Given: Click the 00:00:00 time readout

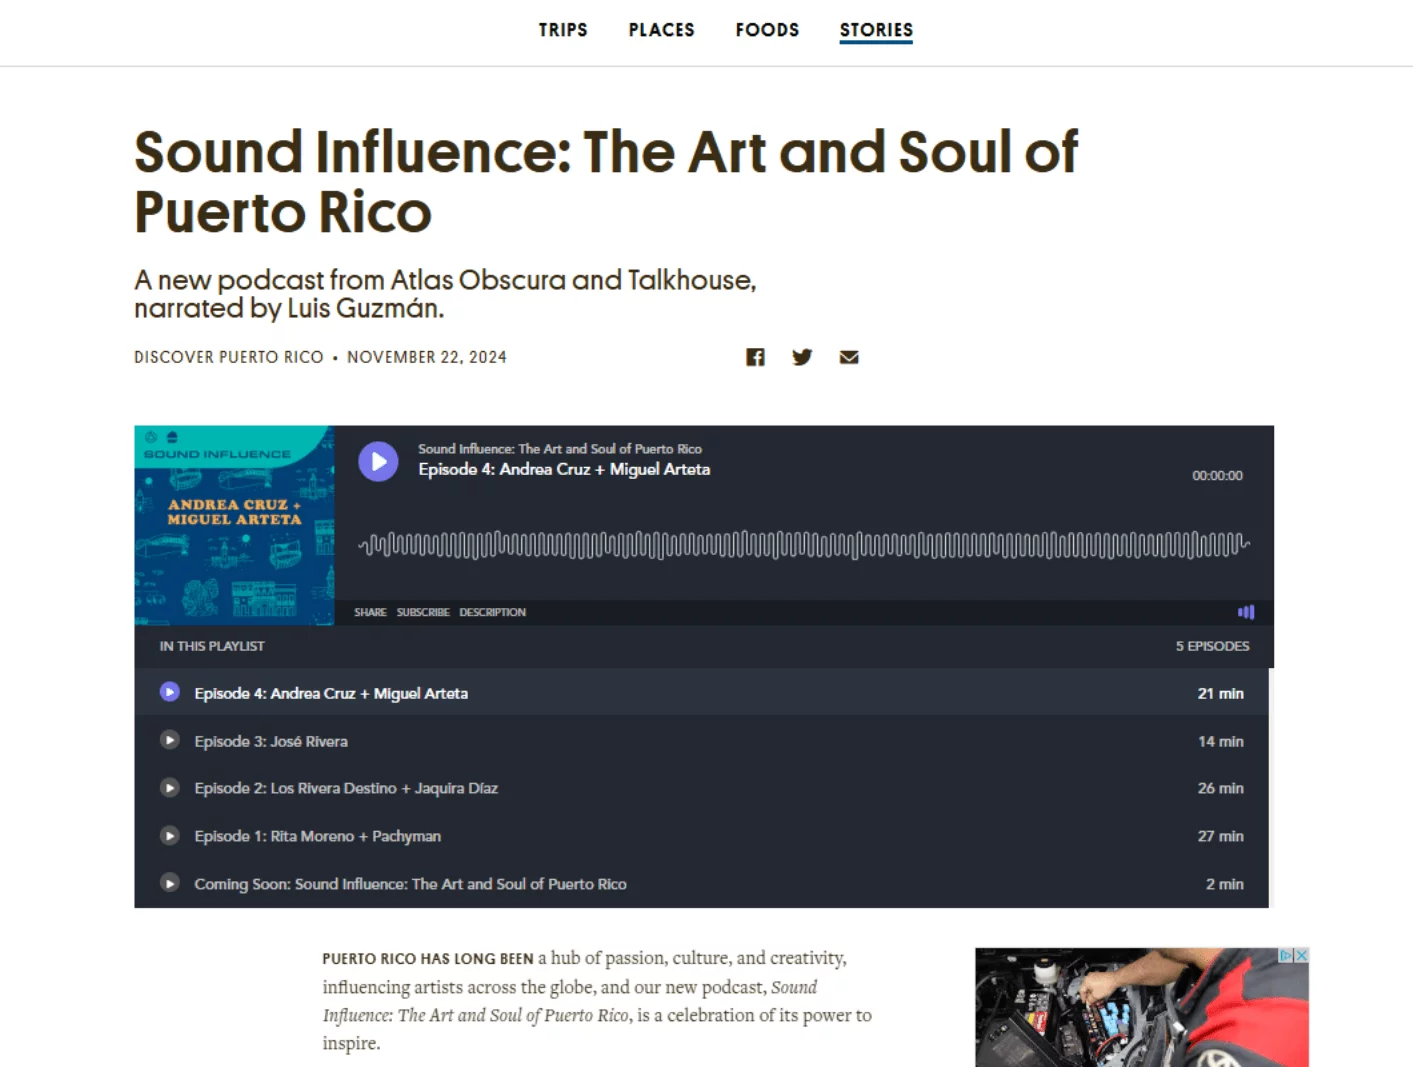Looking at the screenshot, I should pyautogui.click(x=1217, y=476).
